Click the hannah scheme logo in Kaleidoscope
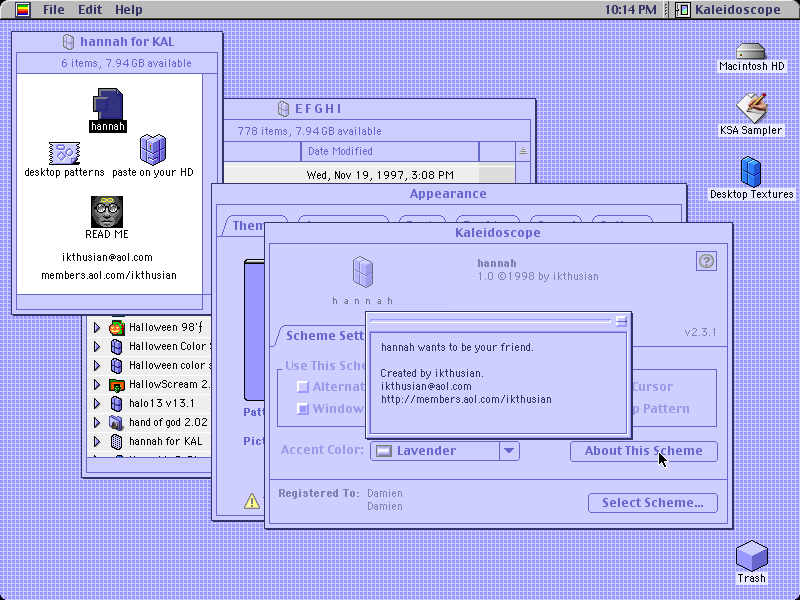800x600 pixels. (x=363, y=271)
